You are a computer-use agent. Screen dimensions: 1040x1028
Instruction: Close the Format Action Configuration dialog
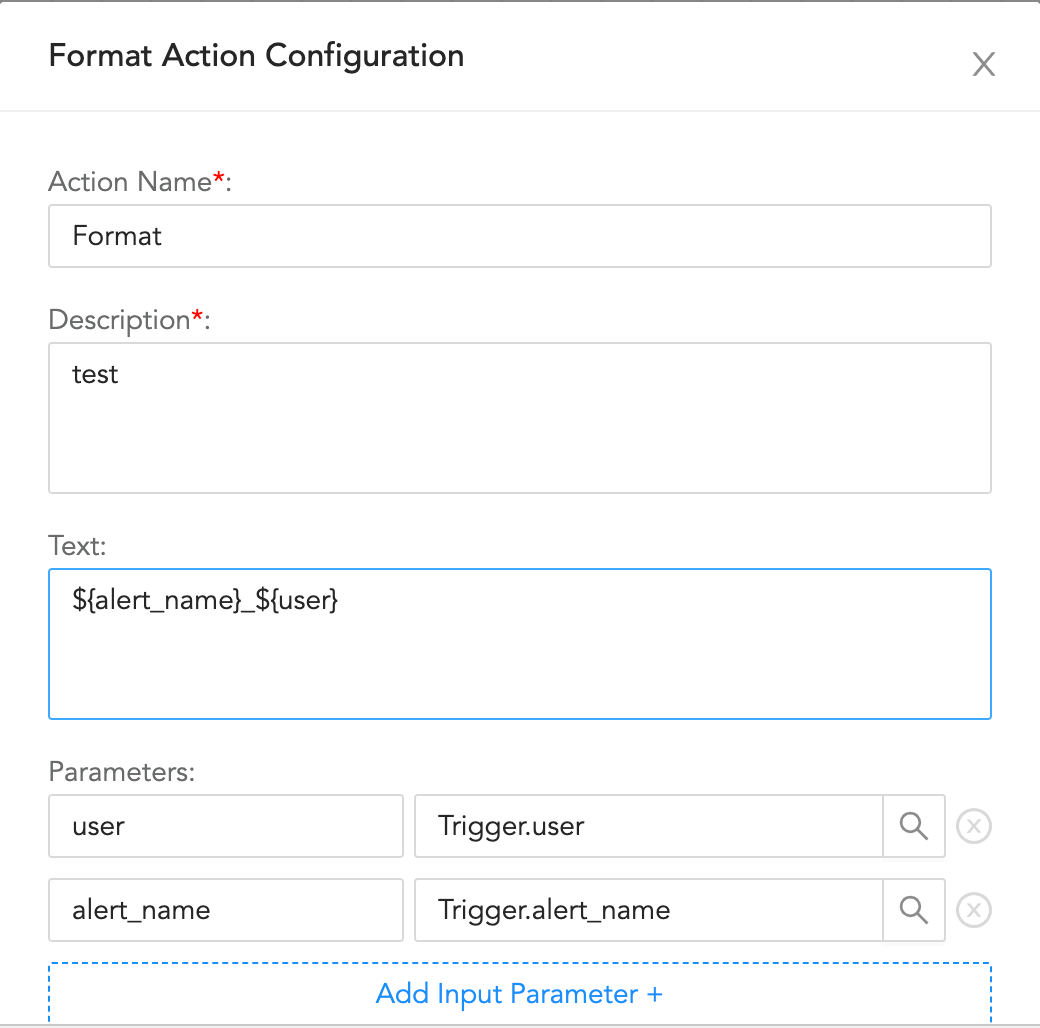[984, 65]
